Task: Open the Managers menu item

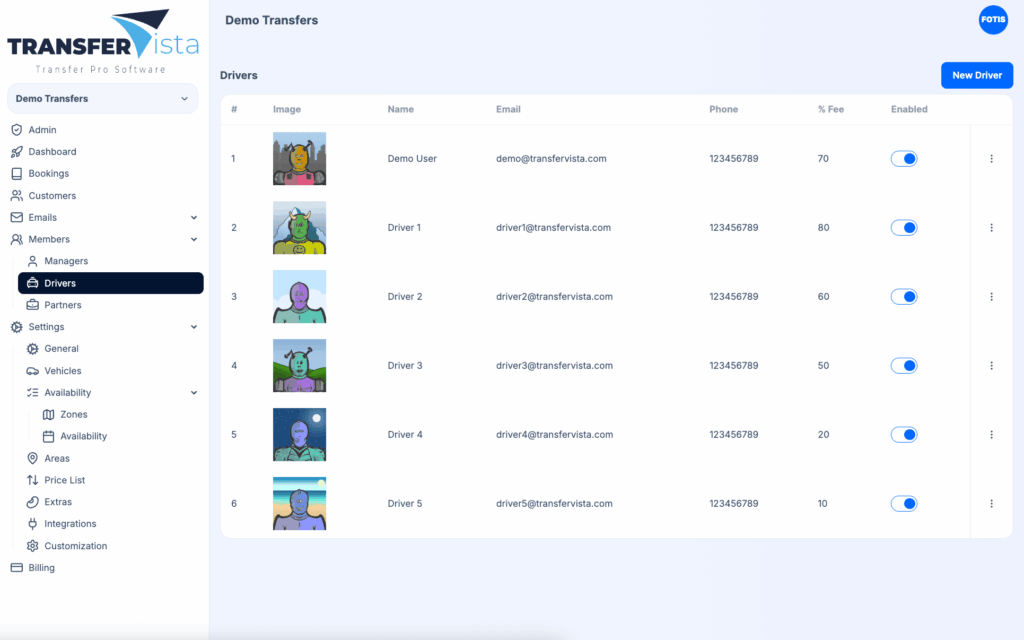Action: [66, 261]
